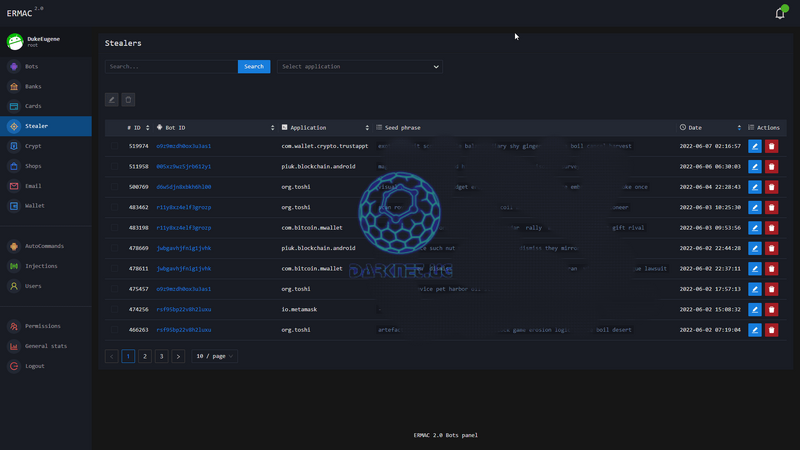800x450 pixels.
Task: Open the Bots section icon
Action: tap(14, 66)
